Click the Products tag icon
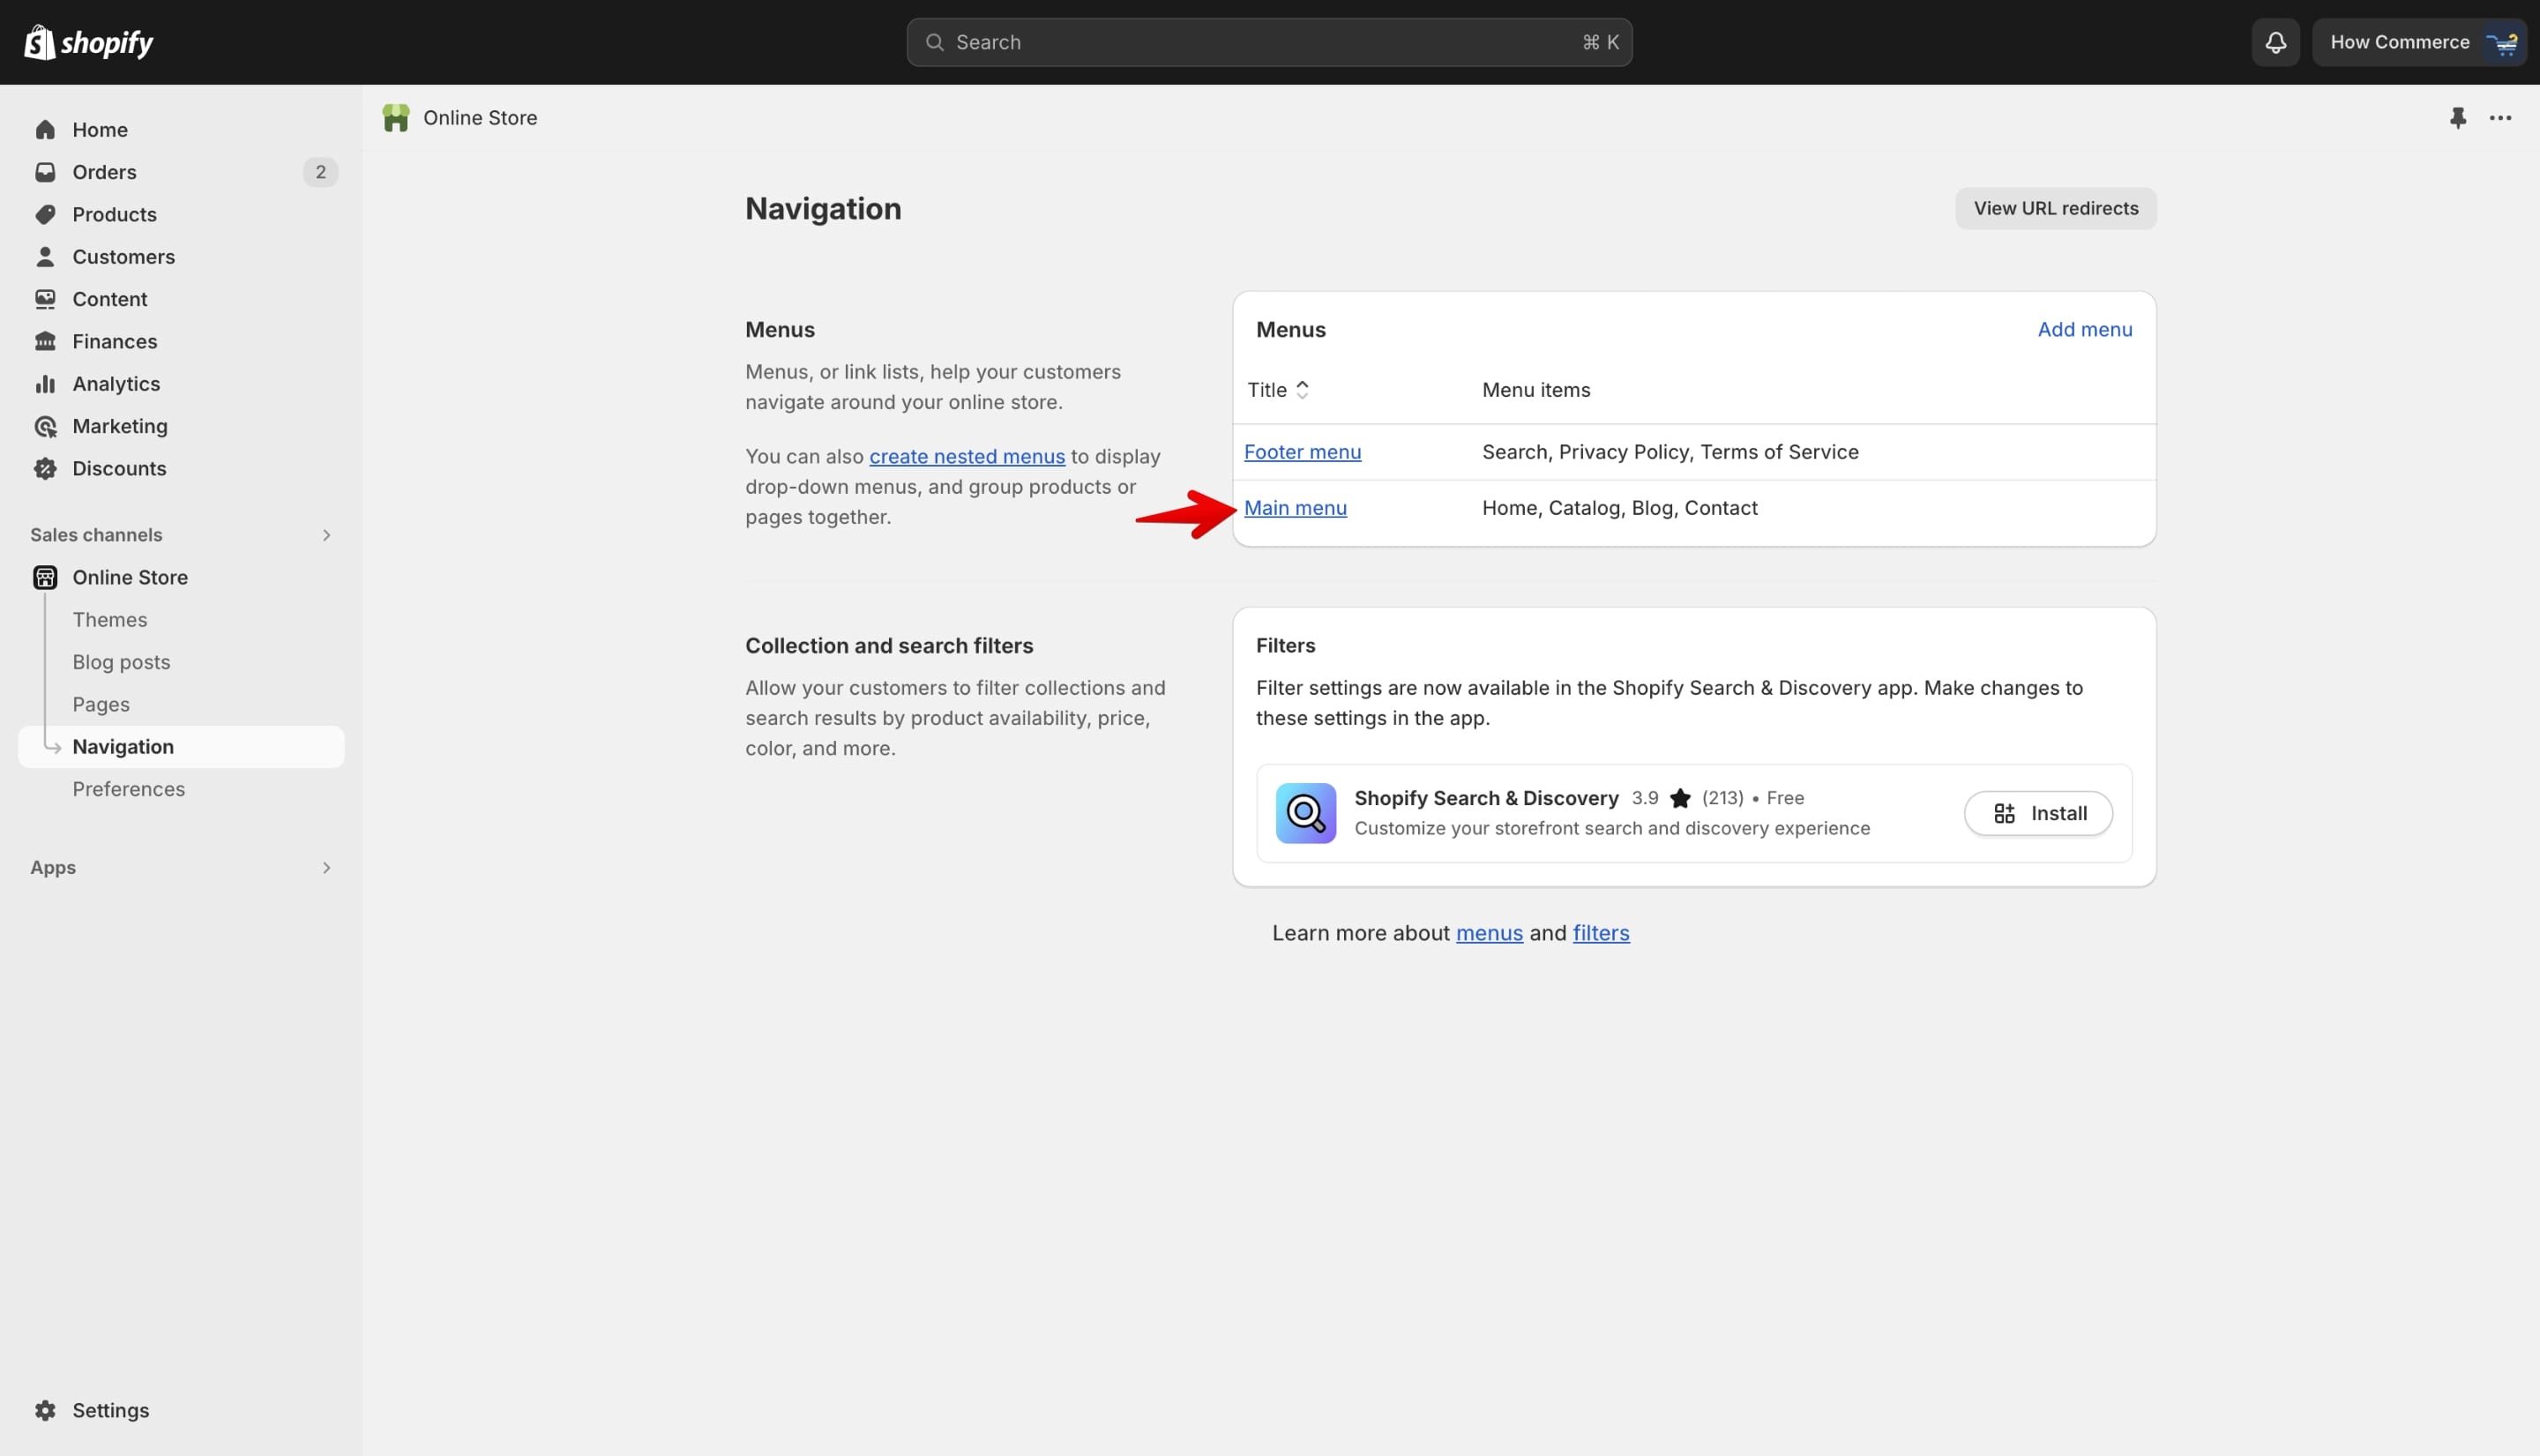The width and height of the screenshot is (2540, 1456). click(x=45, y=214)
